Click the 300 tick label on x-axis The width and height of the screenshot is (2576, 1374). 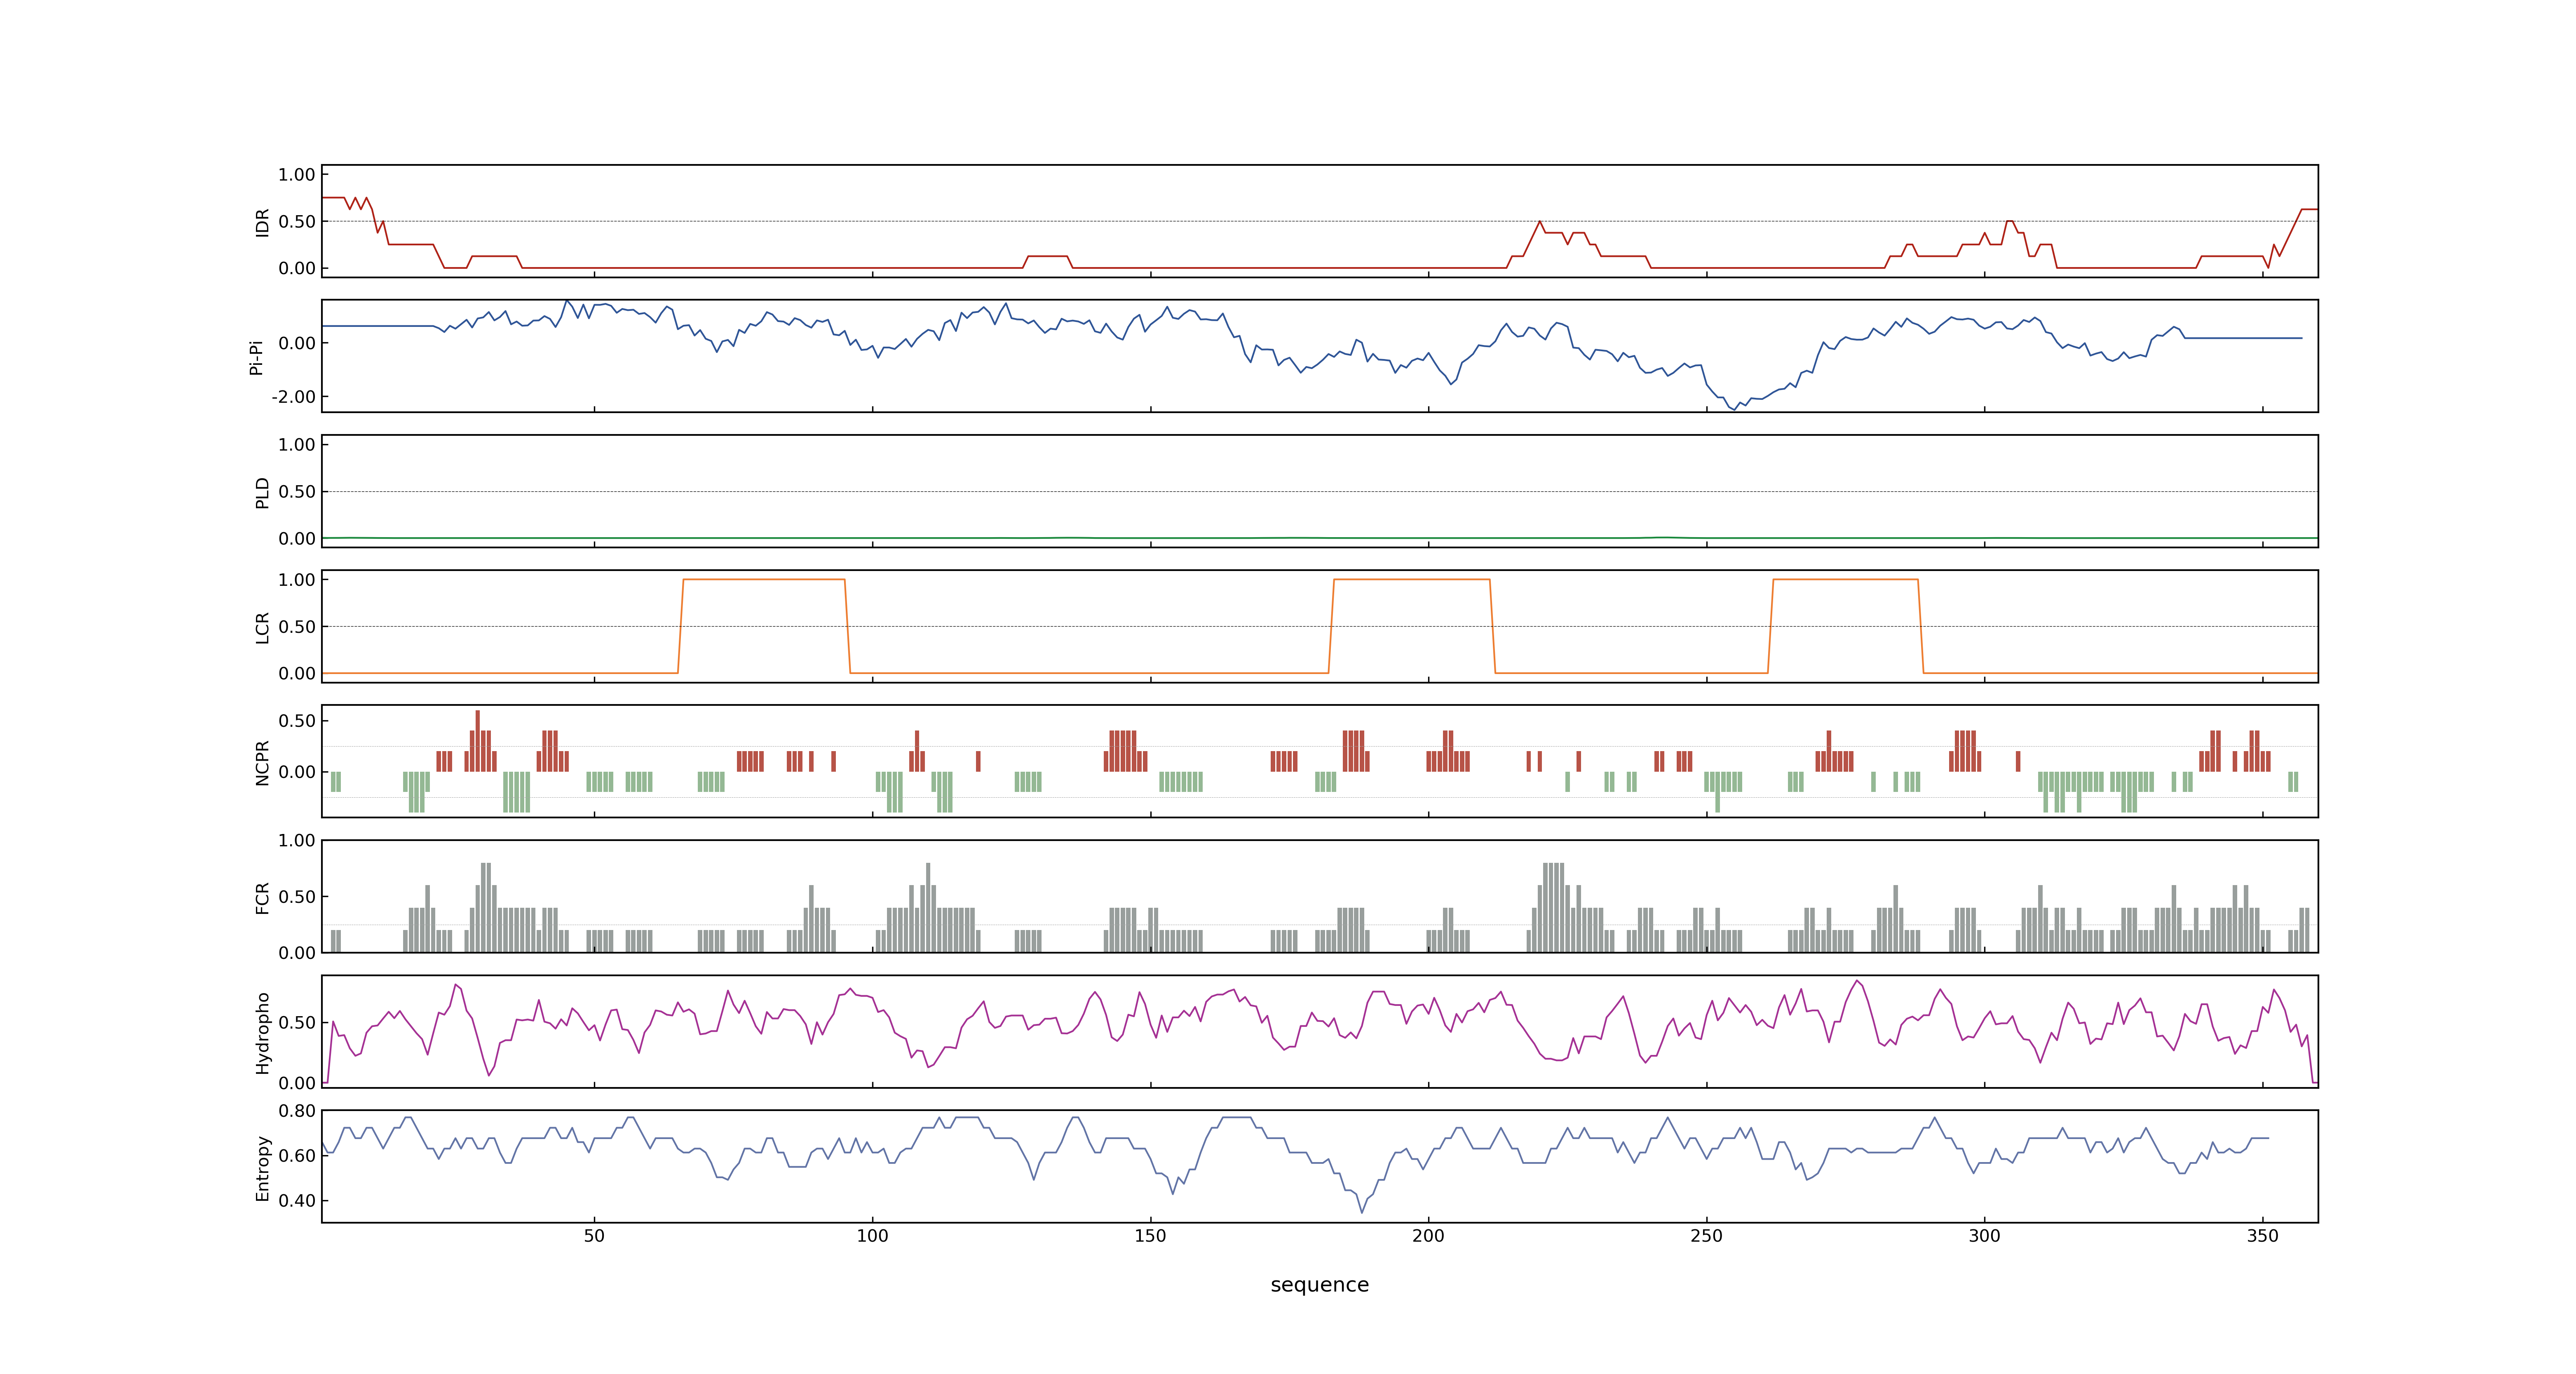(x=1984, y=1235)
